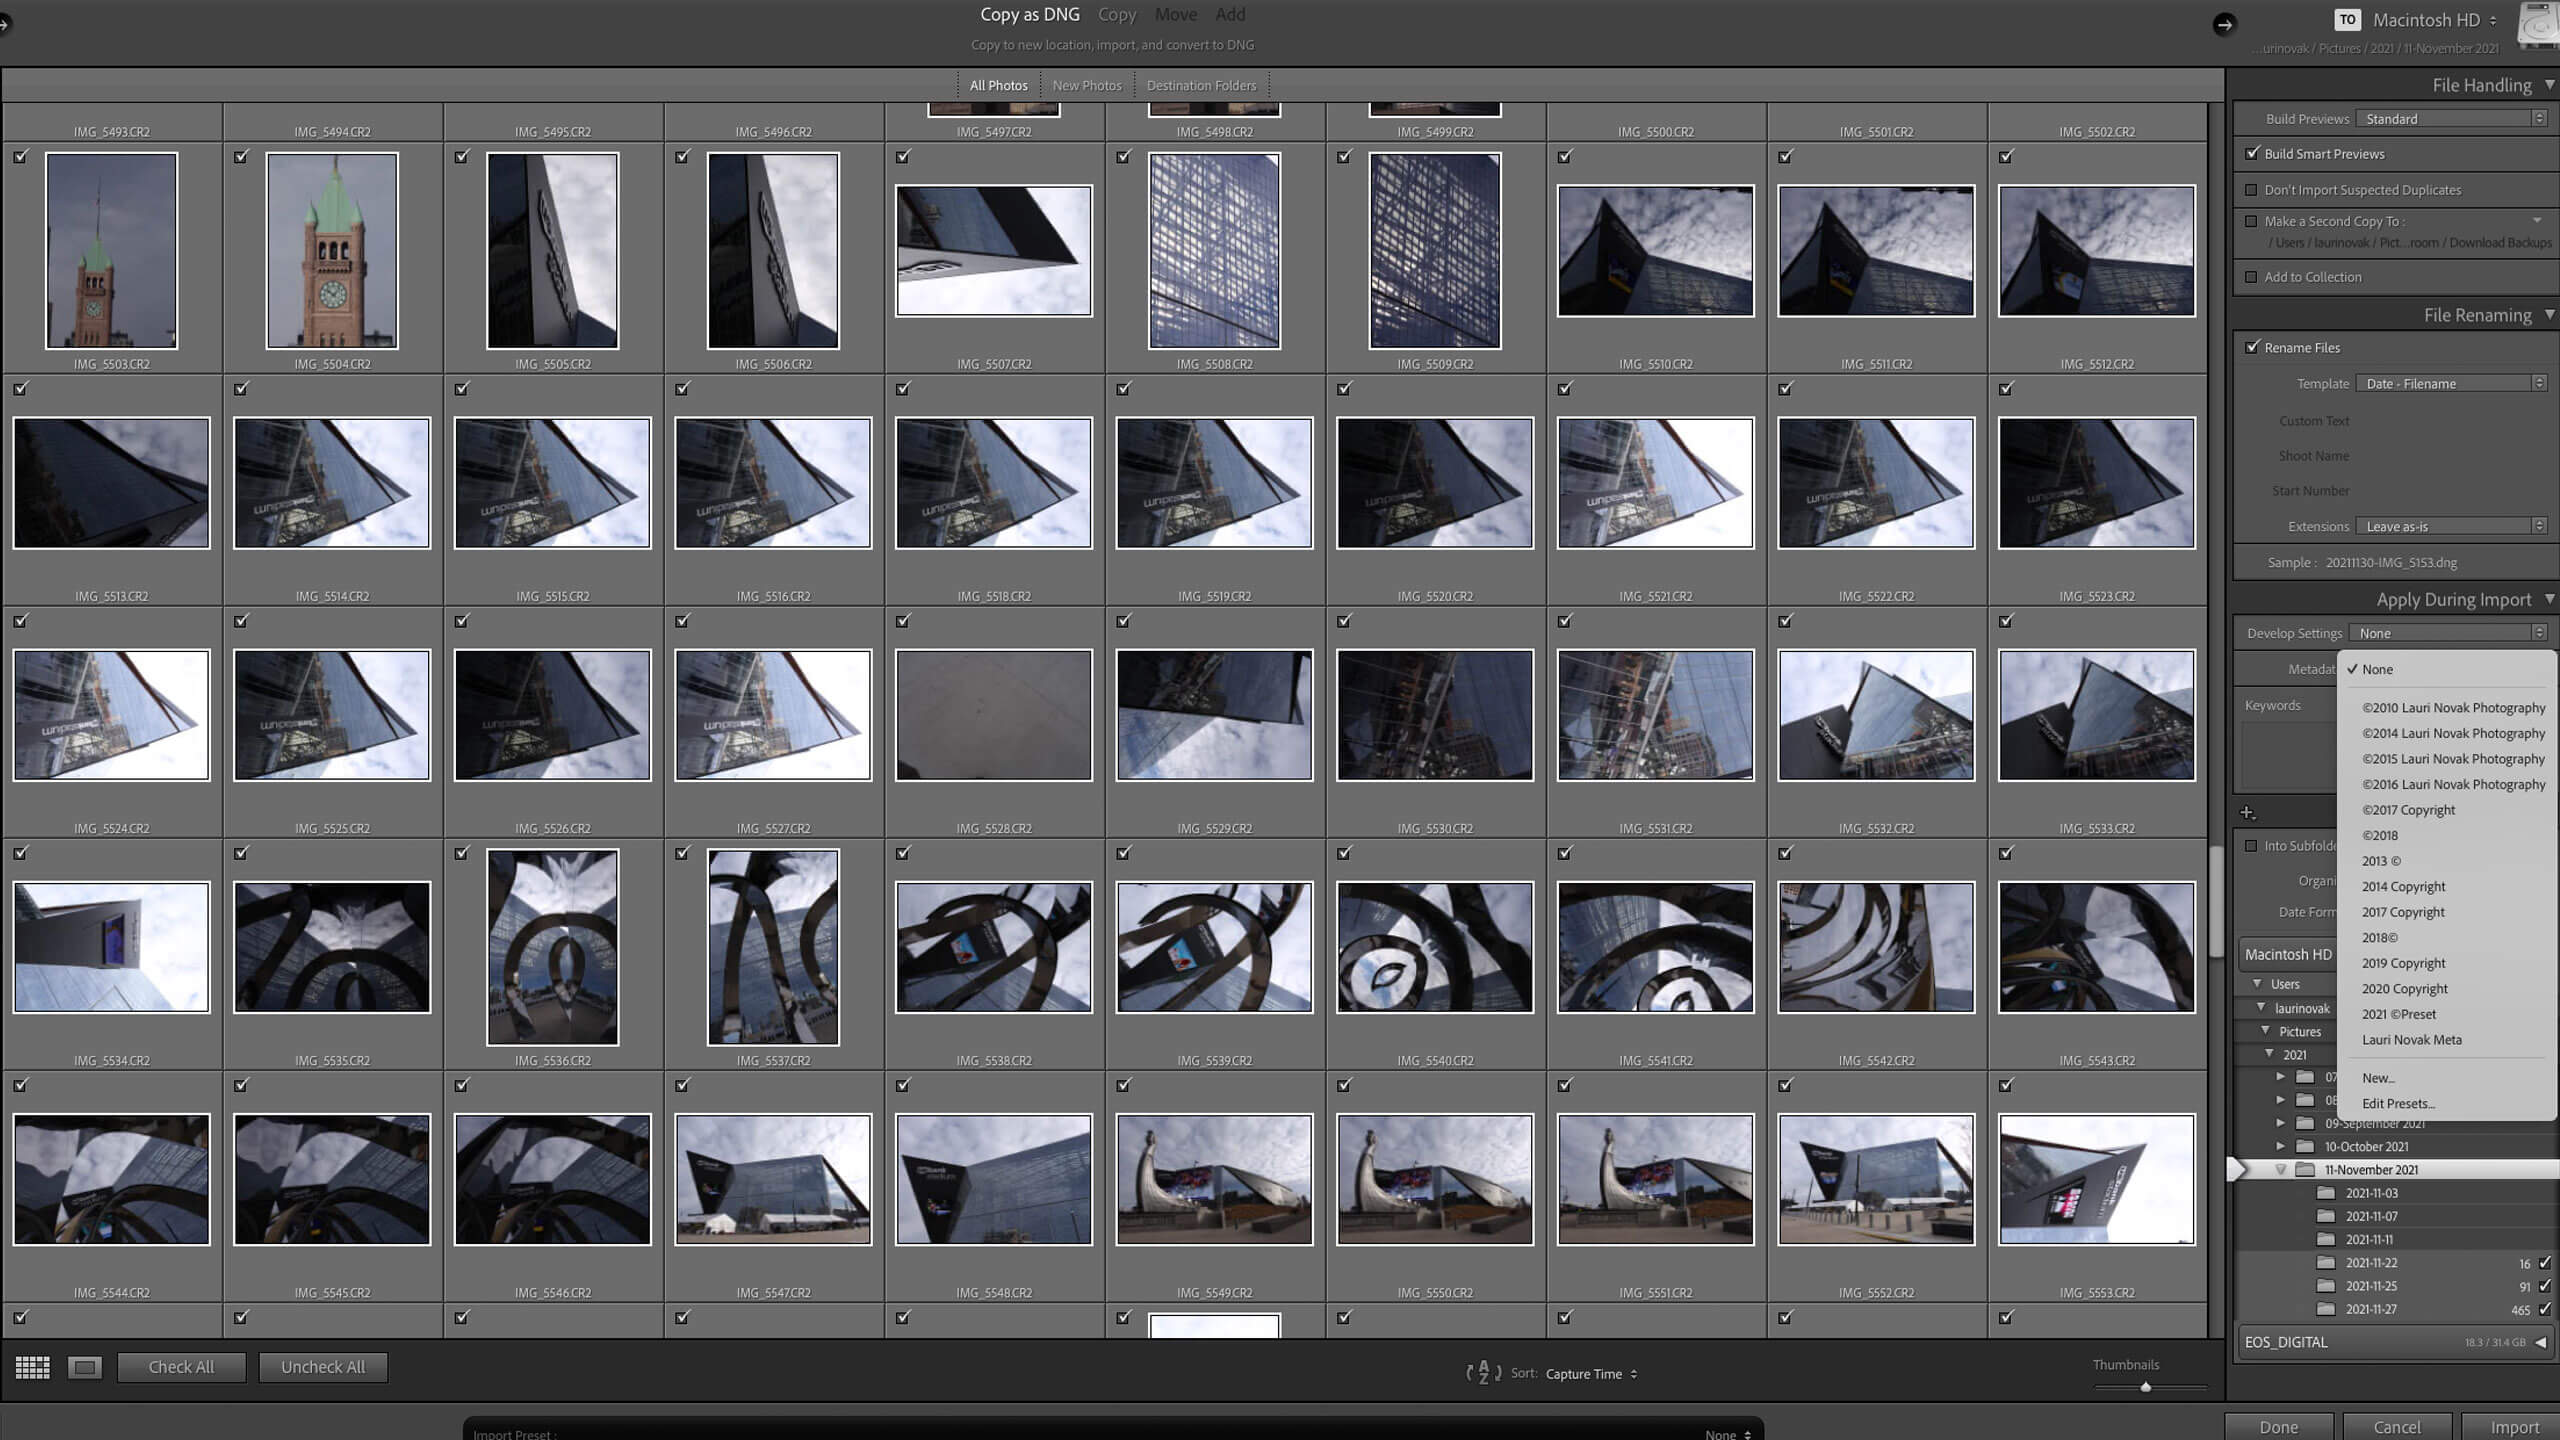
Task: Enable Add to Collection checkbox
Action: [x=2252, y=277]
